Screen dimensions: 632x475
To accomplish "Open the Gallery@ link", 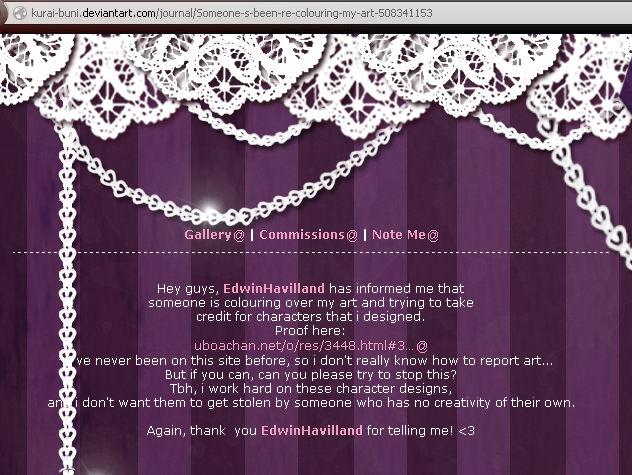I will click(214, 235).
